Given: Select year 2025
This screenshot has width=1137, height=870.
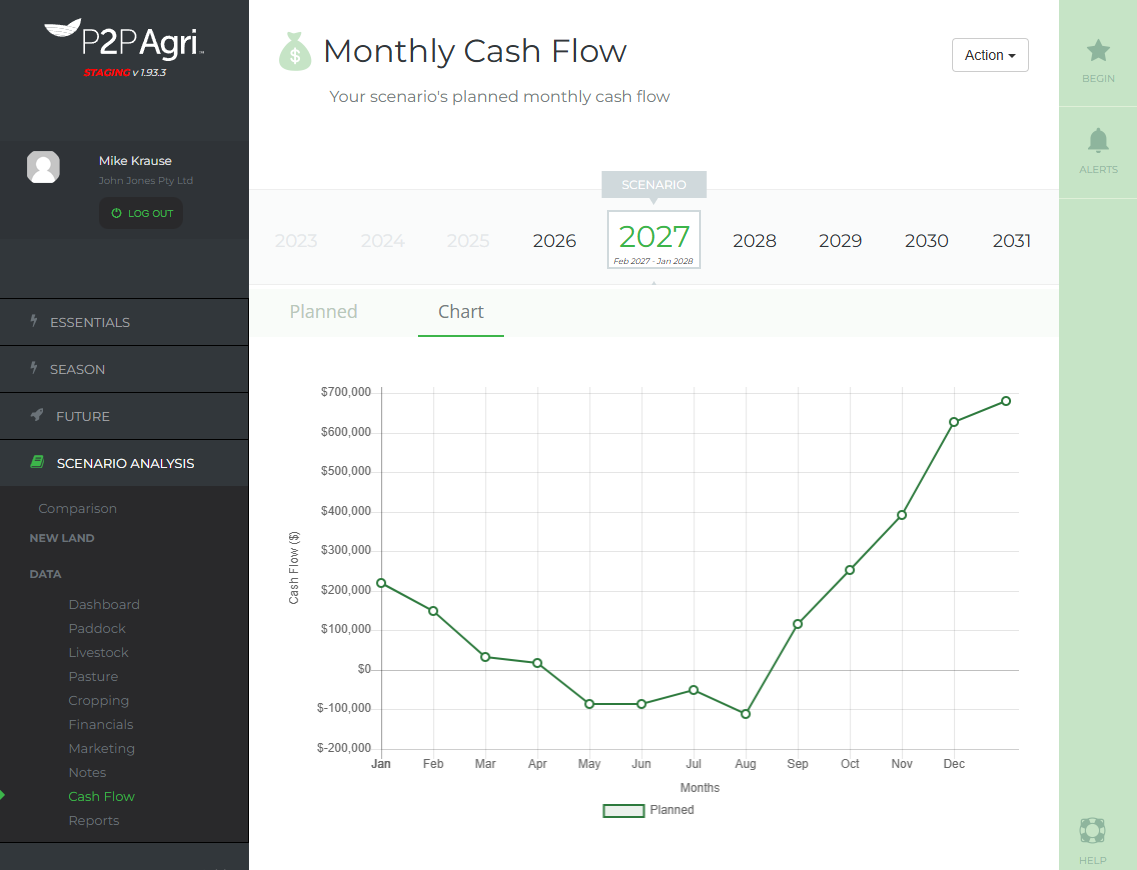Looking at the screenshot, I should (x=468, y=241).
